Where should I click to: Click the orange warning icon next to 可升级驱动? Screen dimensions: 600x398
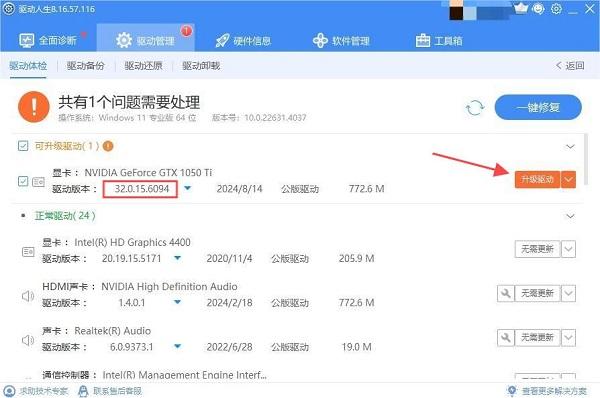[108, 146]
